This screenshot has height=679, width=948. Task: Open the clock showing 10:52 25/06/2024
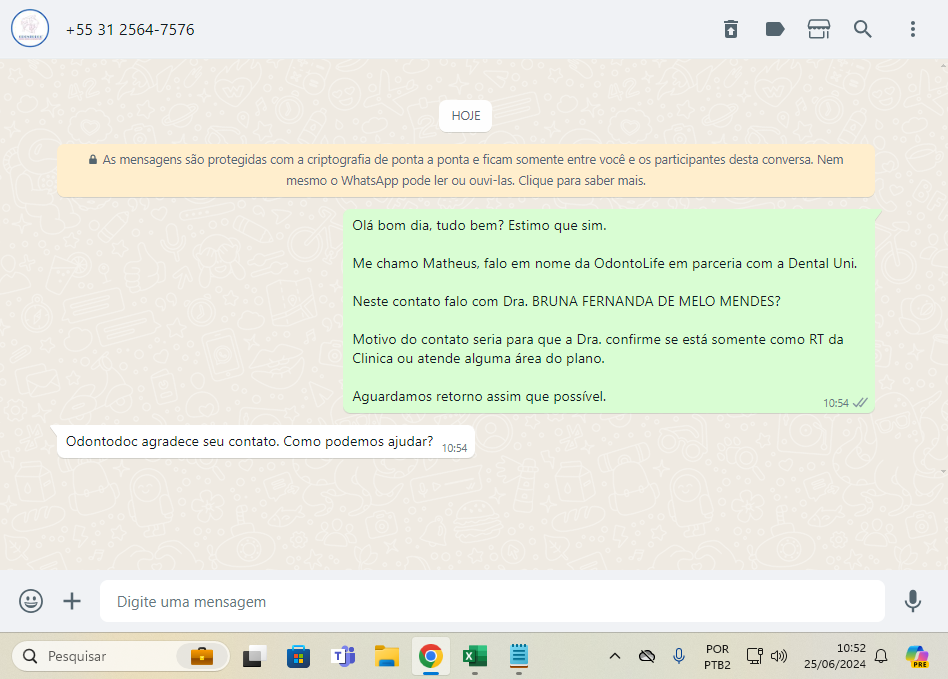[x=834, y=656]
